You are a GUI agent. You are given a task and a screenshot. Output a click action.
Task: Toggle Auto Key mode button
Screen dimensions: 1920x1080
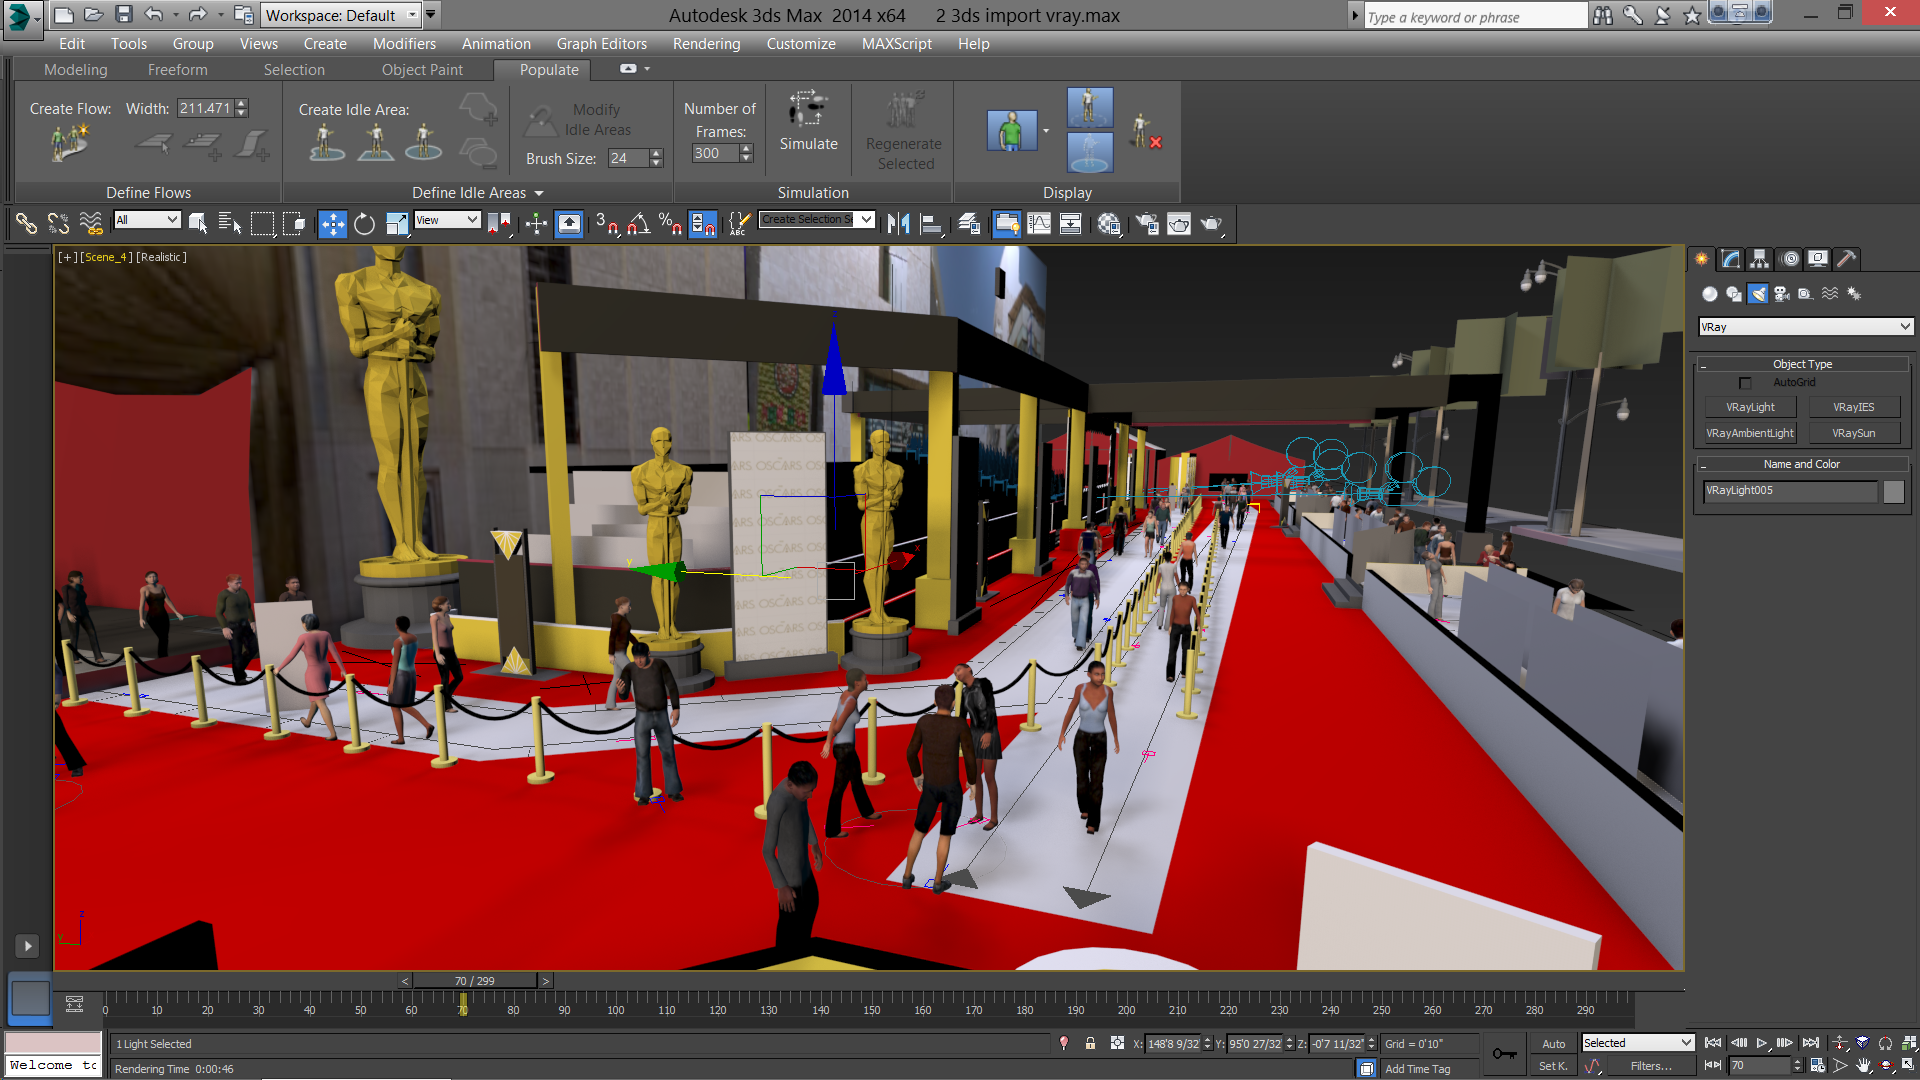point(1553,1043)
